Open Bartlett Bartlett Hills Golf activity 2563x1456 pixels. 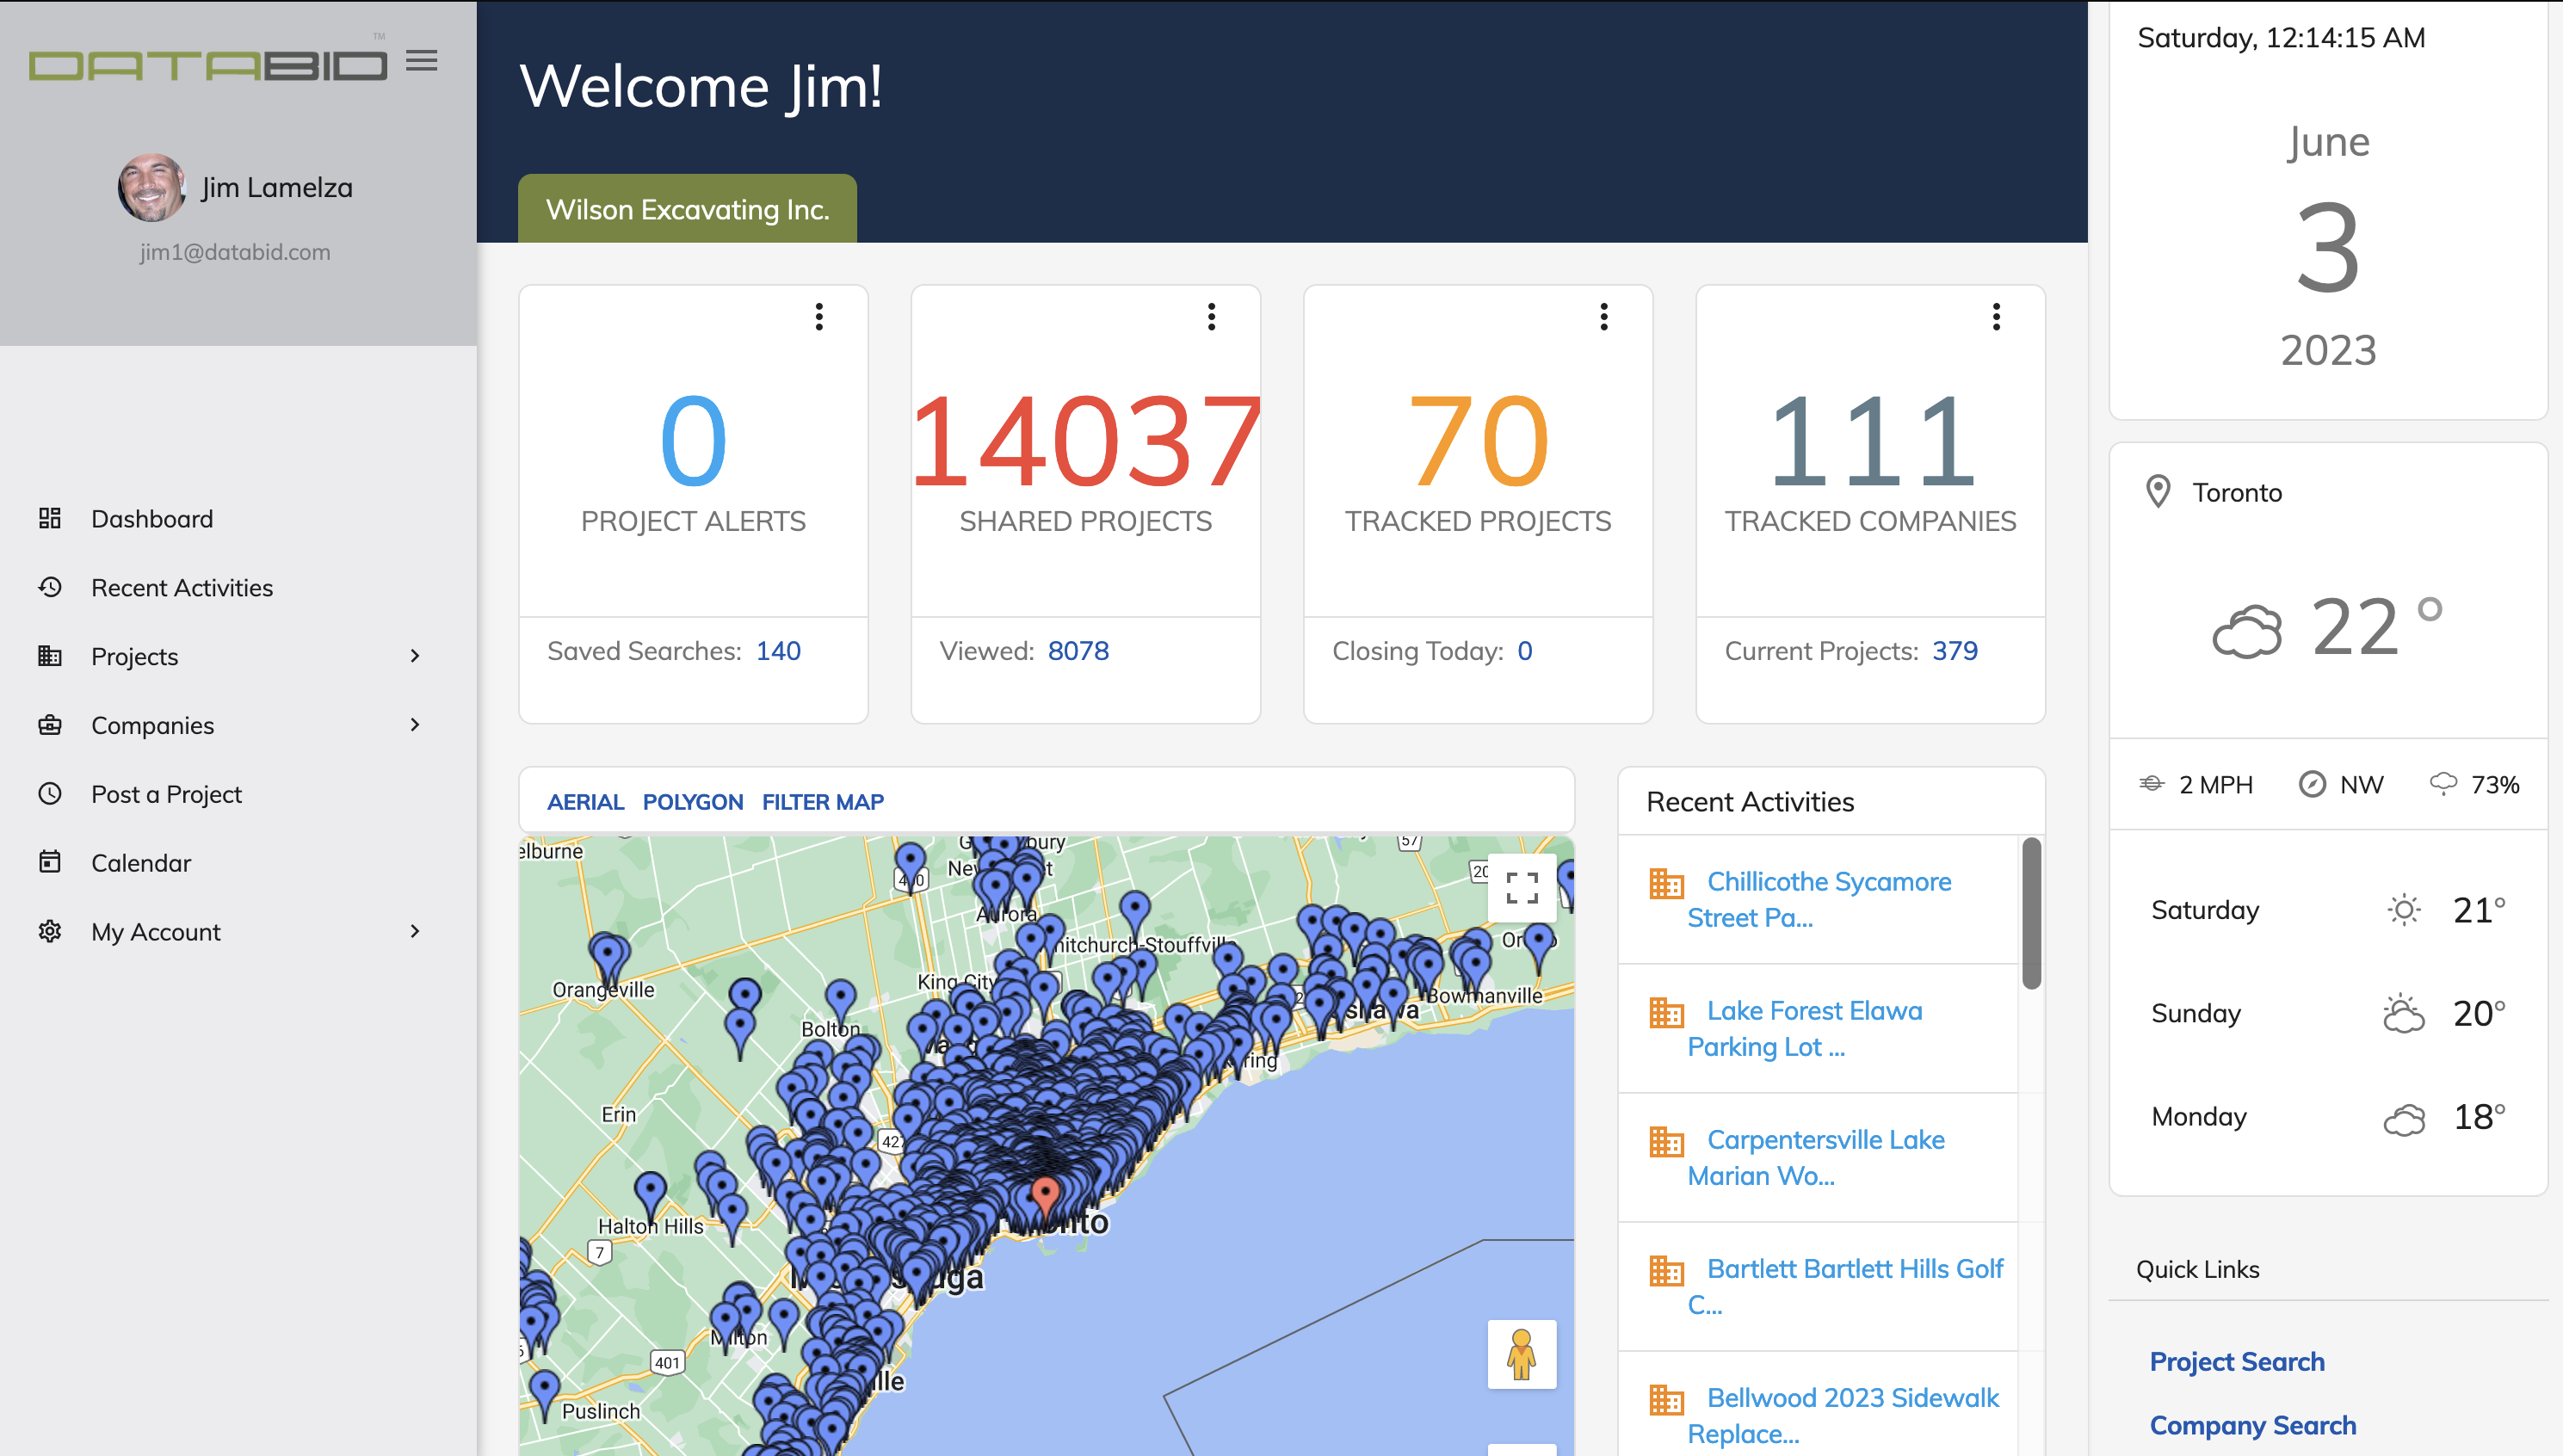point(1845,1286)
